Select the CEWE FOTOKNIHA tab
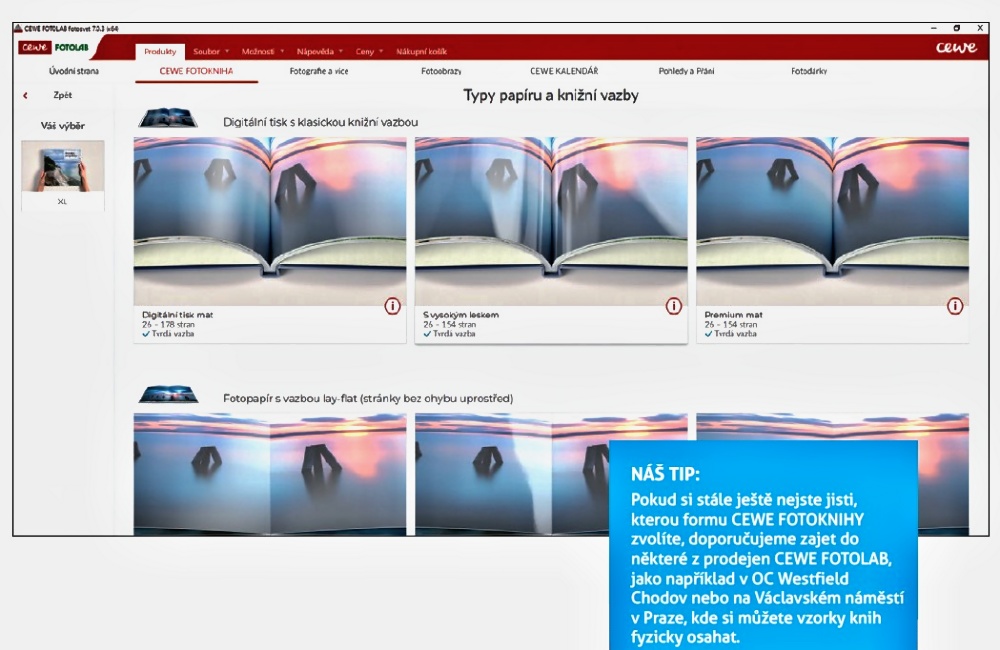1000x650 pixels. 196,71
